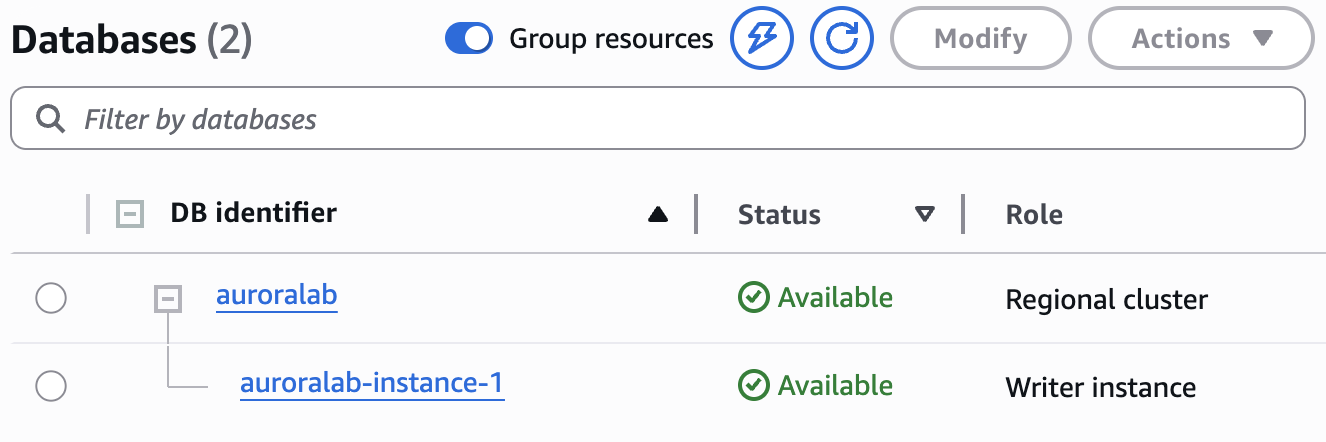Click the Writer instance role cell
1326x442 pixels.
click(x=1101, y=387)
